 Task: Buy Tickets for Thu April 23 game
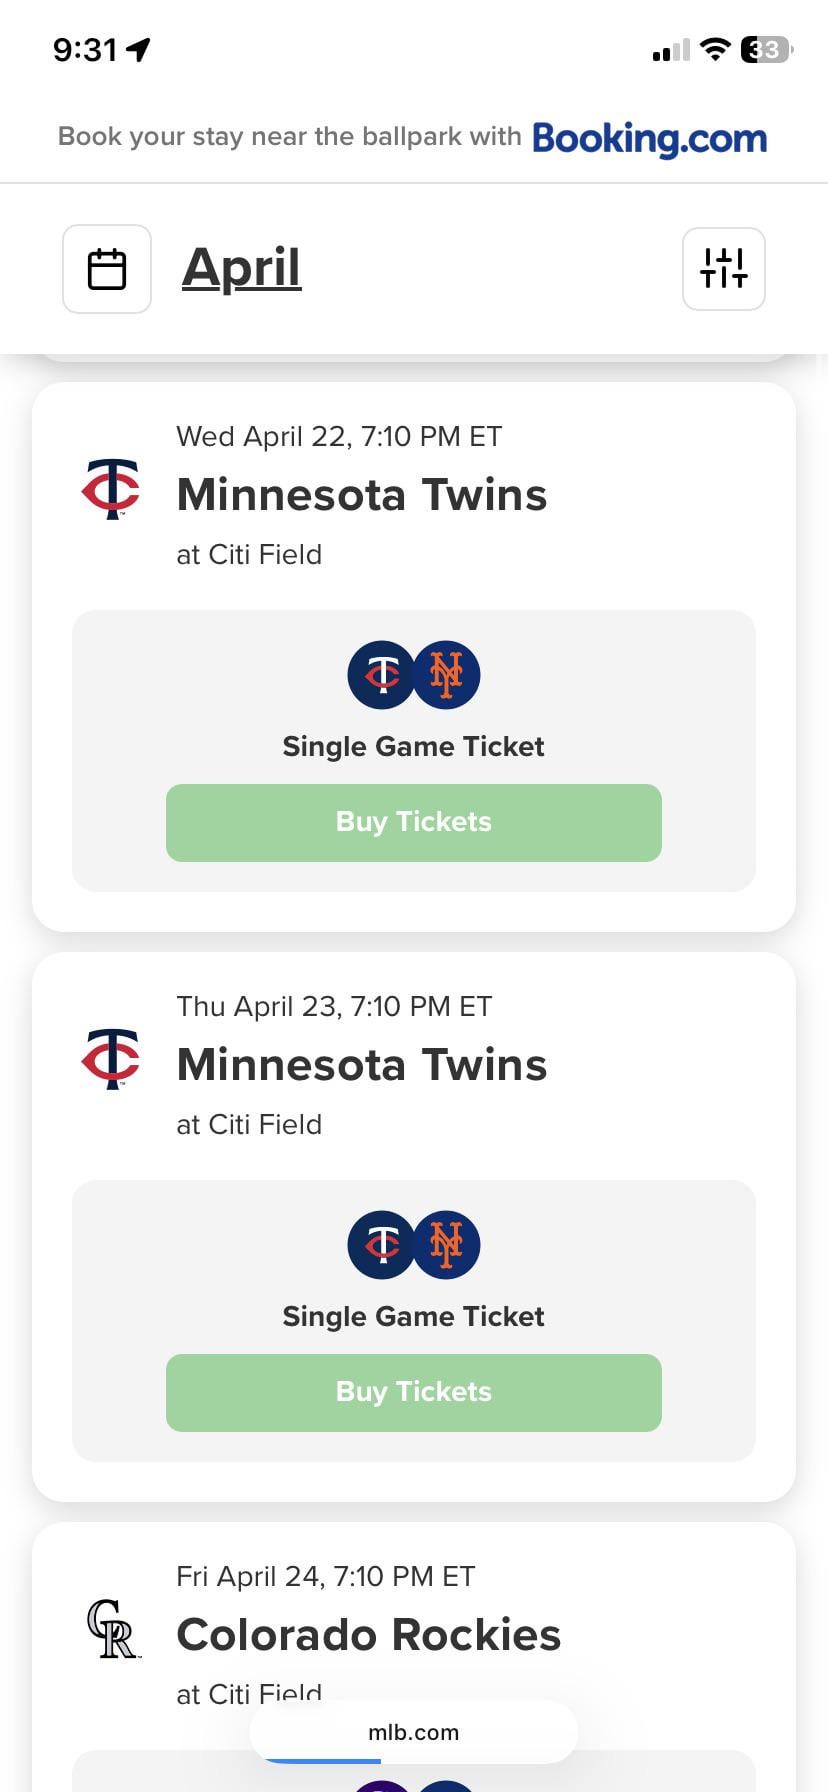[x=413, y=1392]
